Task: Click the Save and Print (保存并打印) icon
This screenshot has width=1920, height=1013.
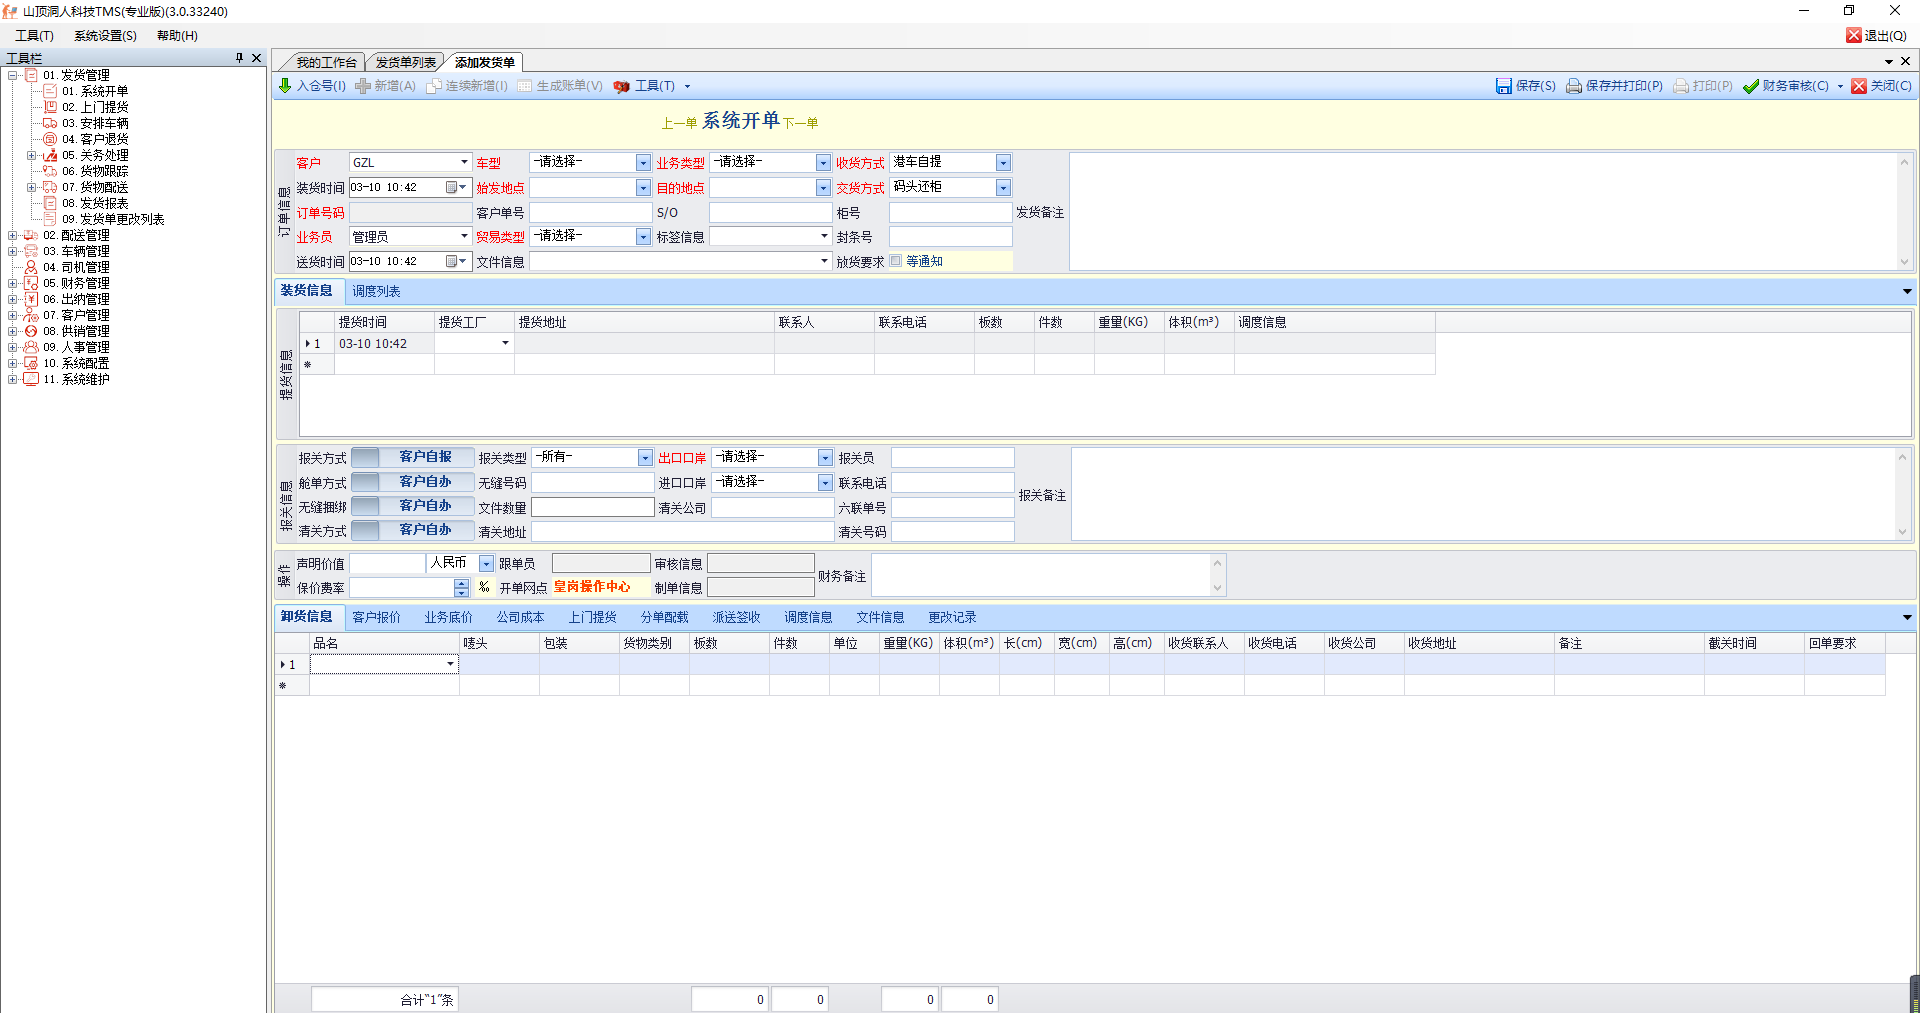Action: [x=1574, y=86]
